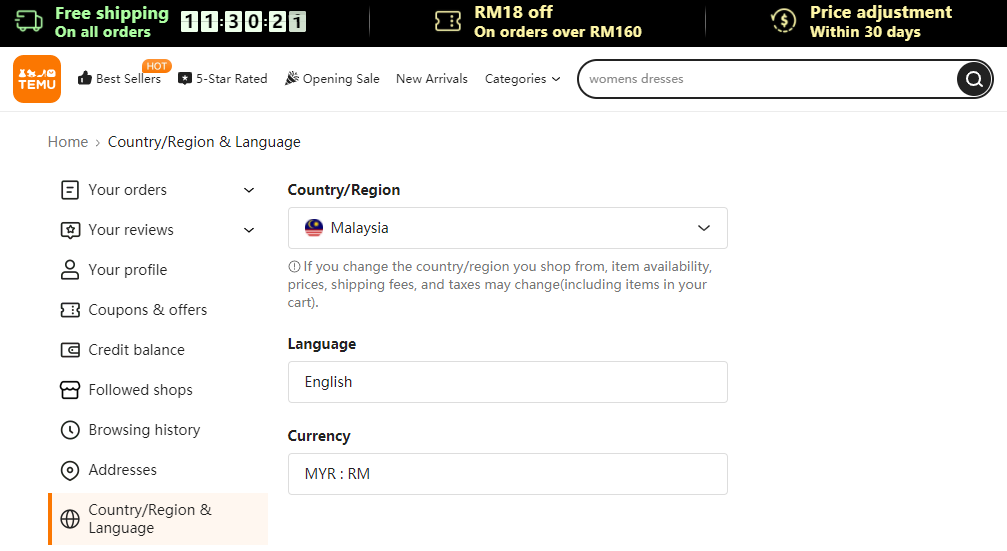
Task: Click the Your profile person icon
Action: click(x=70, y=270)
